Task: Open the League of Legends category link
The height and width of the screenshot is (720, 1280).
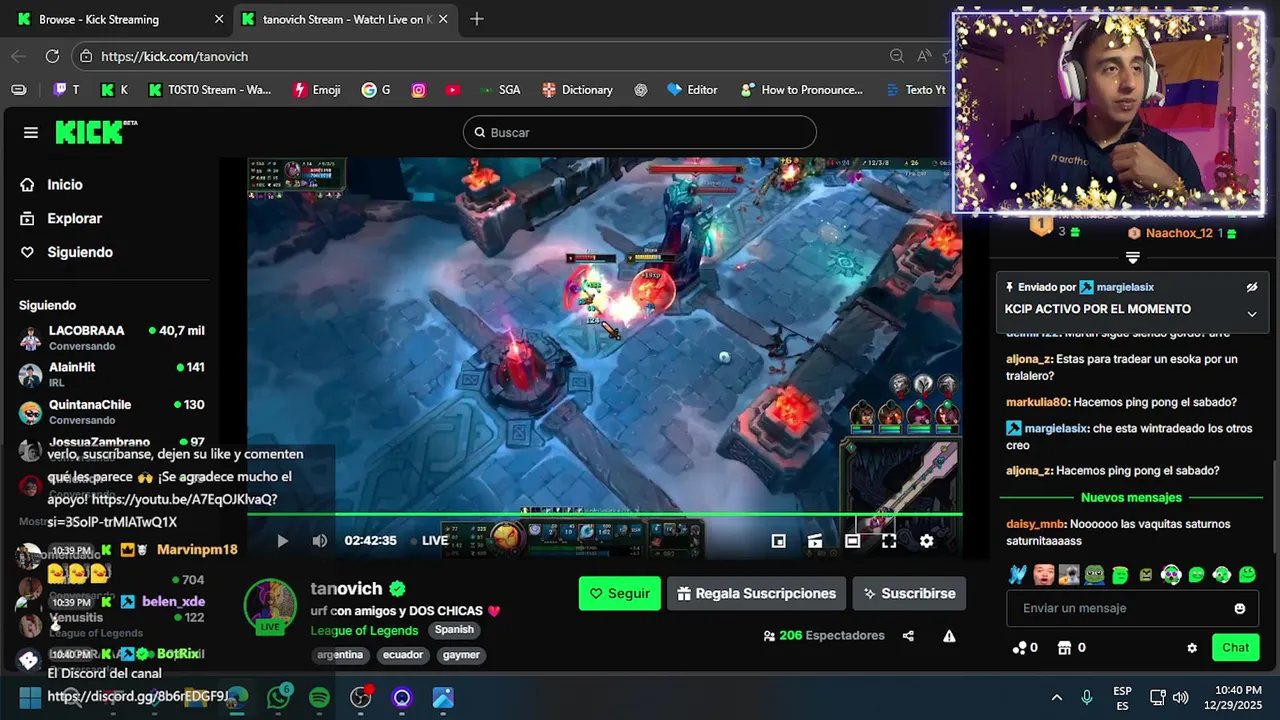Action: pos(364,630)
